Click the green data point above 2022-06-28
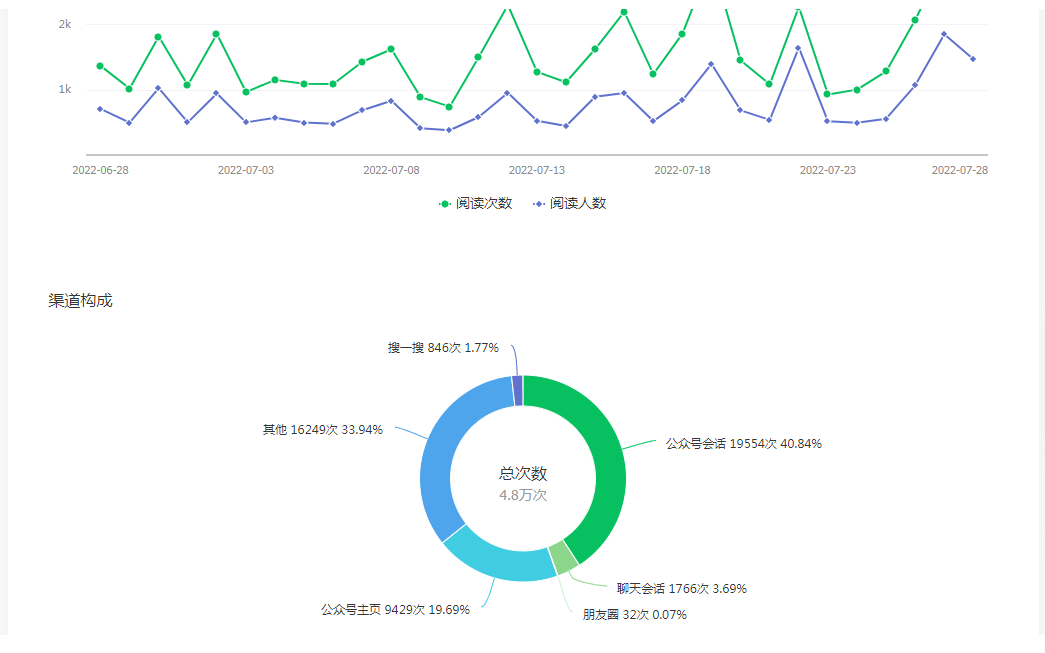 [x=100, y=66]
